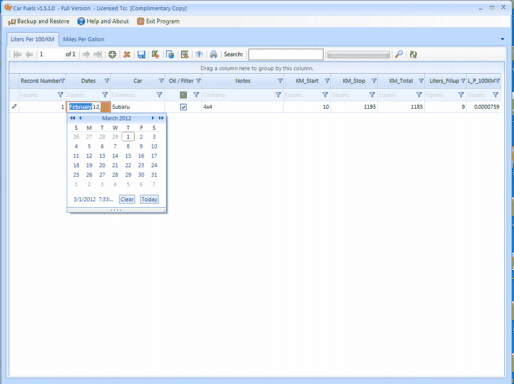
Task: Jump back one year in the calendar
Action: pos(73,118)
